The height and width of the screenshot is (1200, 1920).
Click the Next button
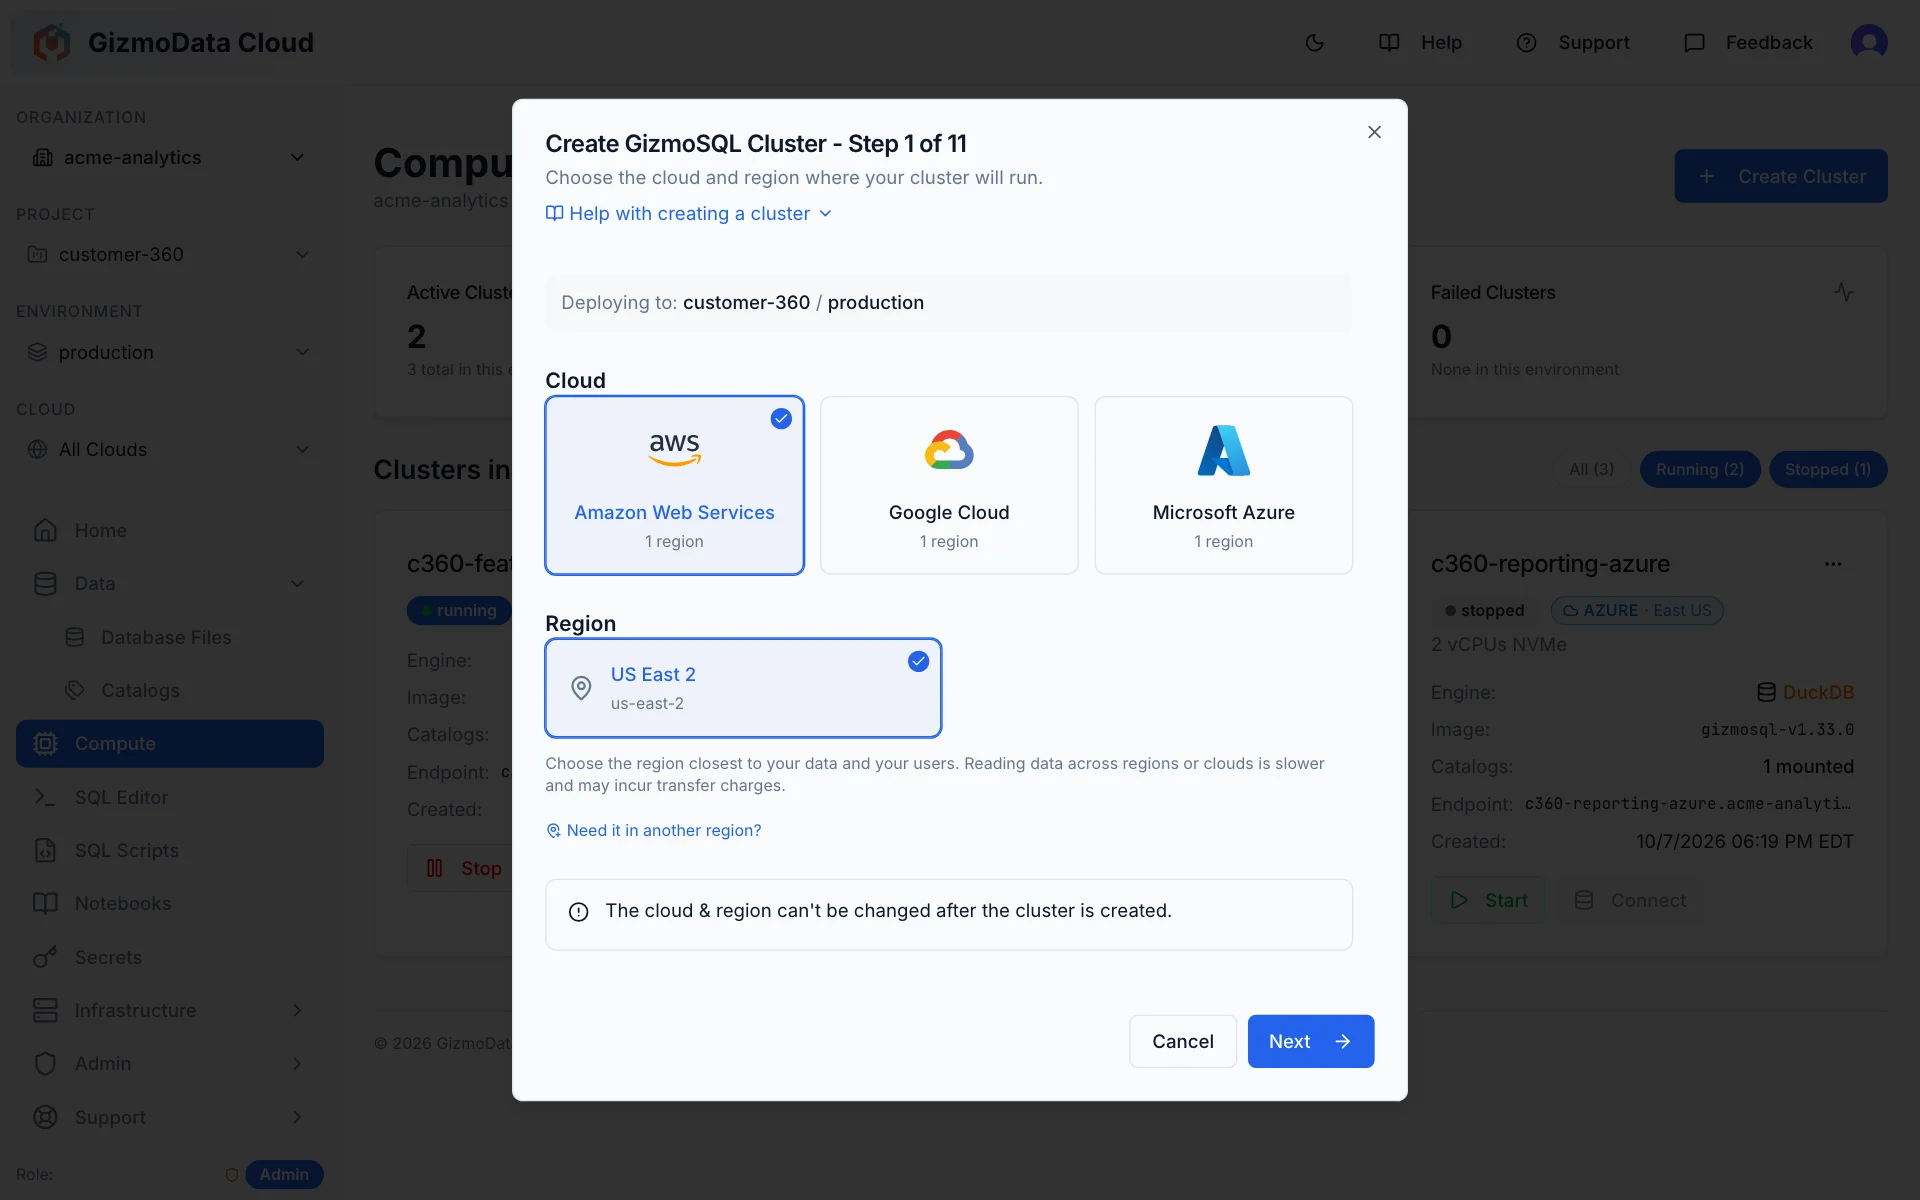(1310, 1041)
